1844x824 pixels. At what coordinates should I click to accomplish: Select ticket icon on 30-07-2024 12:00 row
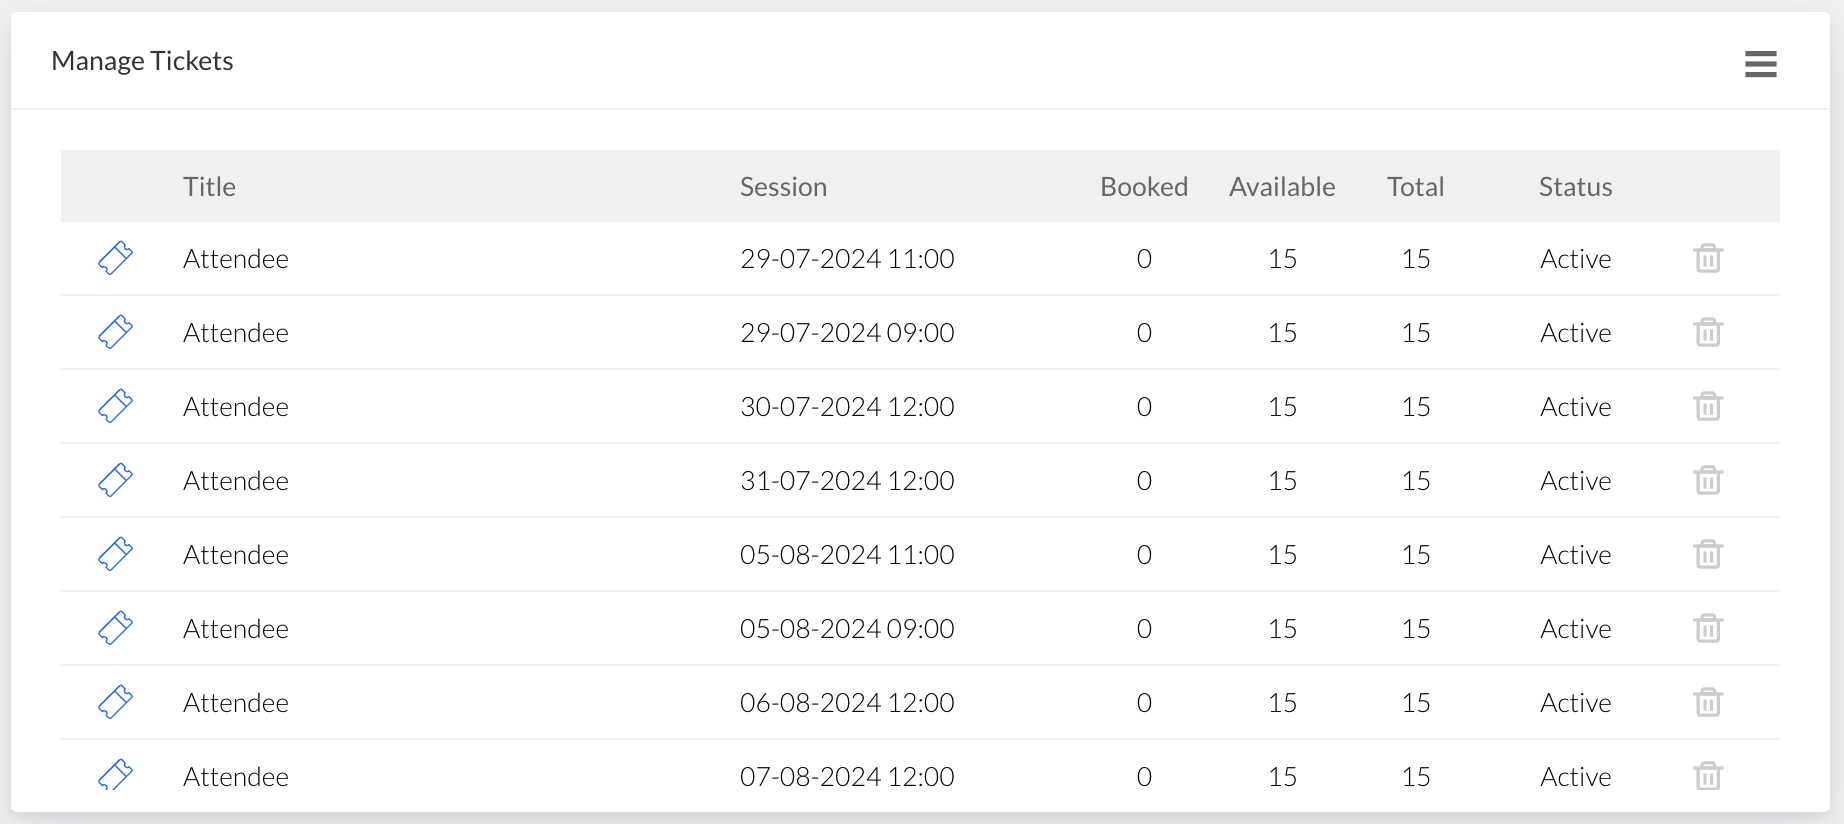pyautogui.click(x=115, y=407)
